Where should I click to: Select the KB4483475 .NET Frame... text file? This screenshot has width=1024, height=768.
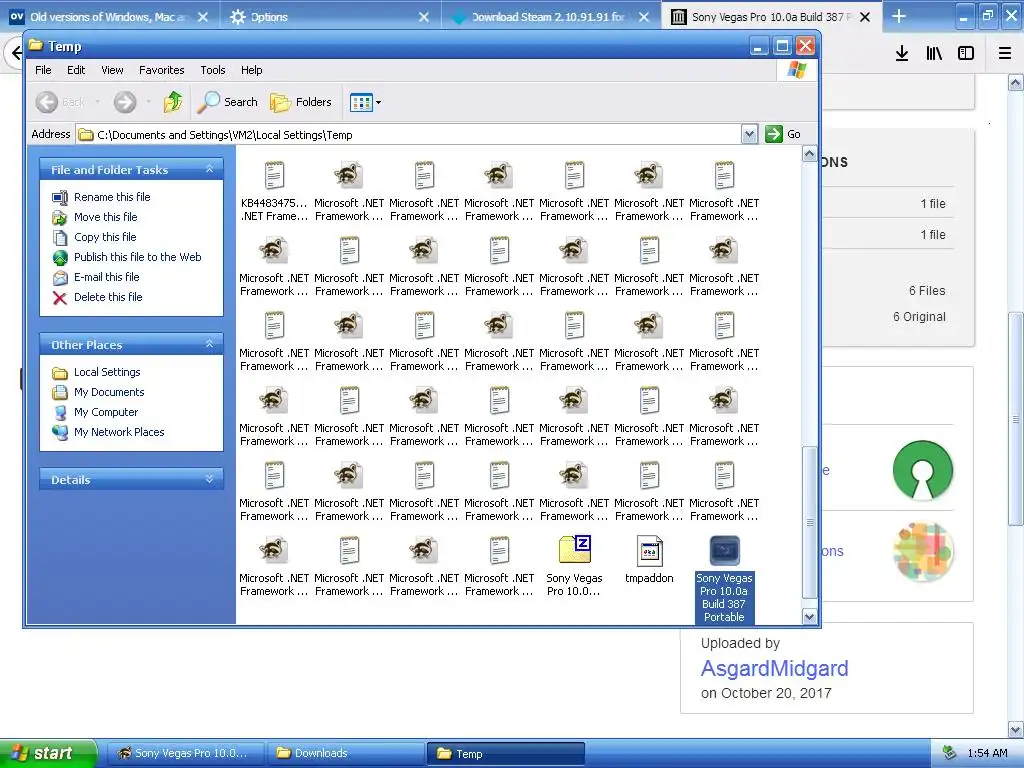pyautogui.click(x=274, y=191)
